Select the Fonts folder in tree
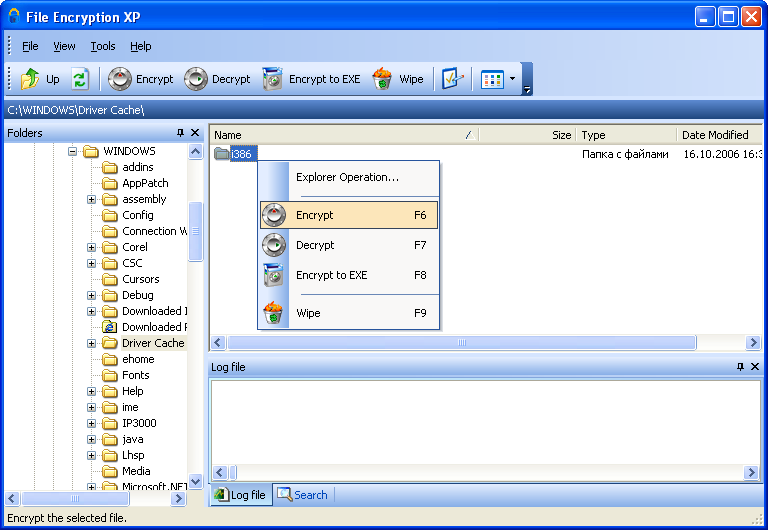This screenshot has width=768, height=530. click(136, 375)
